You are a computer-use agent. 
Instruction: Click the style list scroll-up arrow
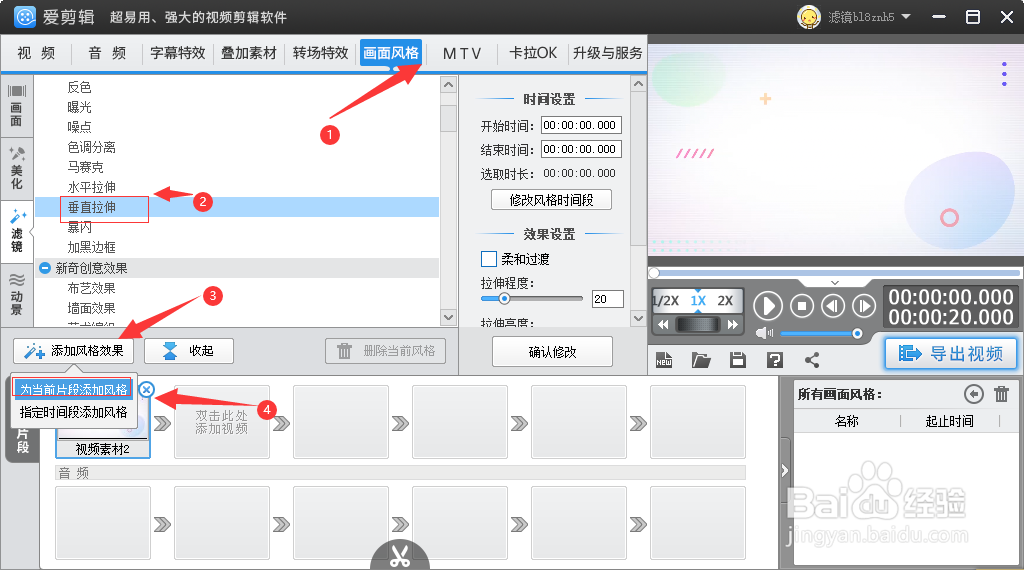point(448,85)
